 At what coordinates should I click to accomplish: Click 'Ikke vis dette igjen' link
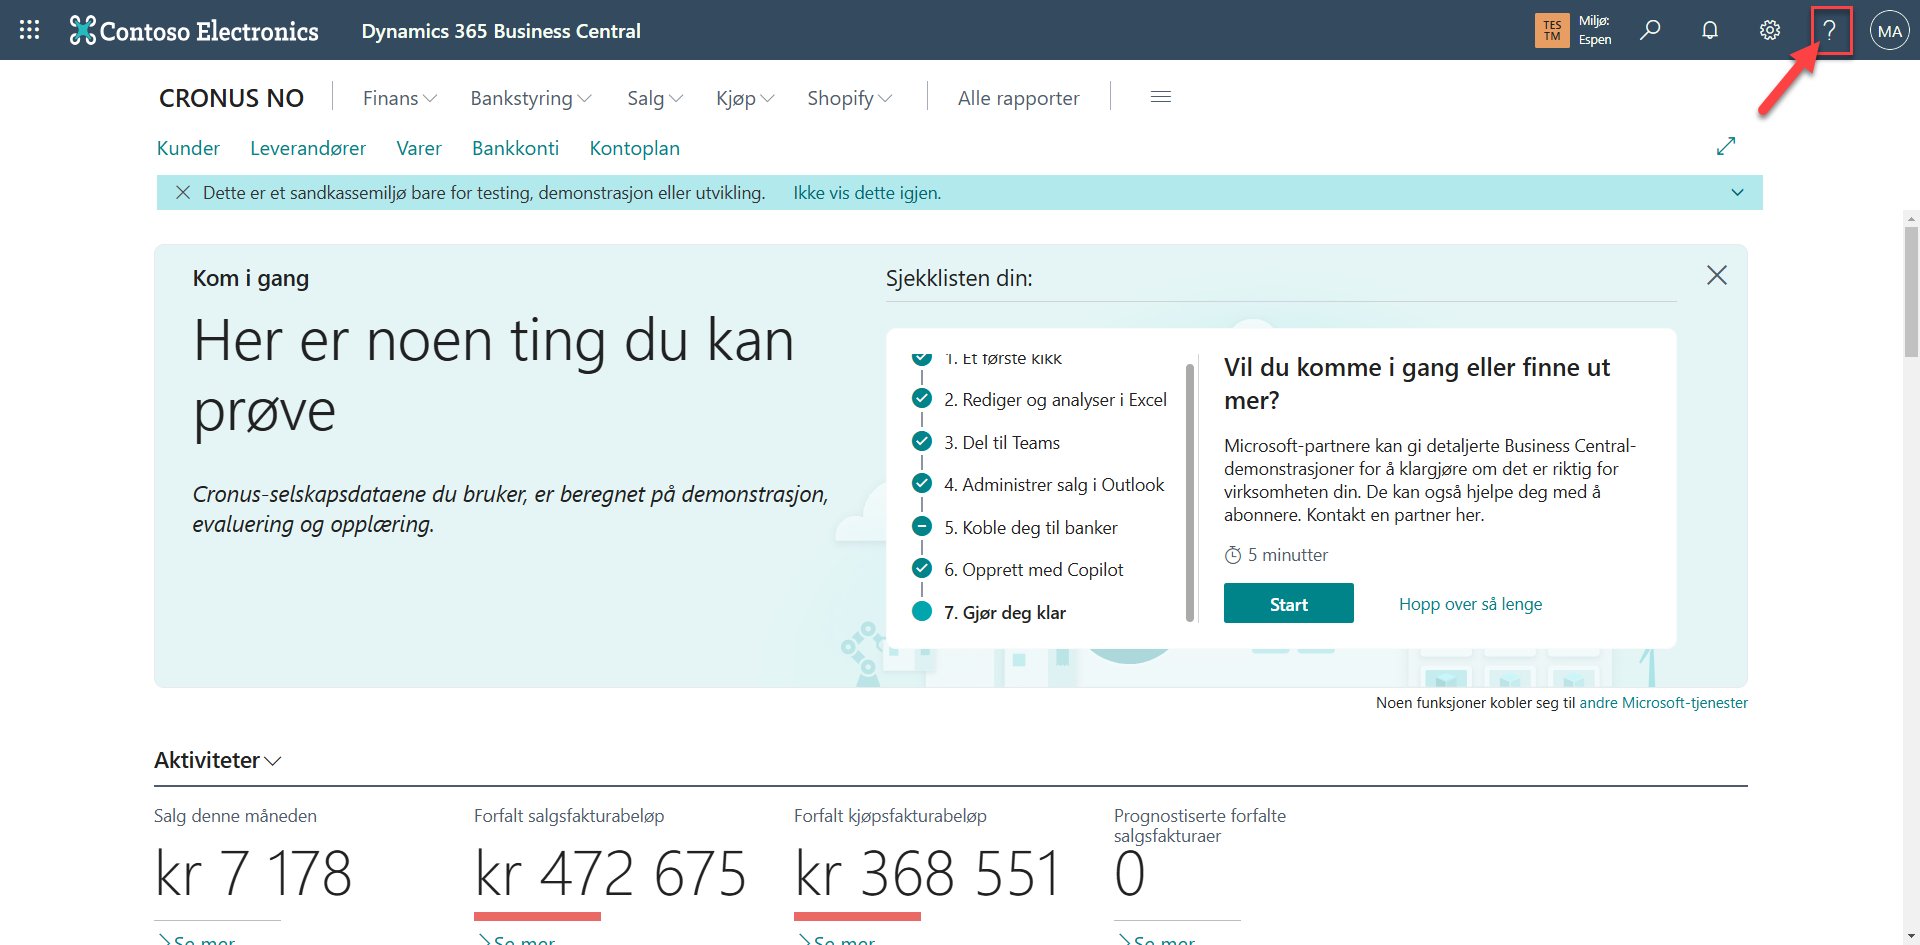point(867,192)
